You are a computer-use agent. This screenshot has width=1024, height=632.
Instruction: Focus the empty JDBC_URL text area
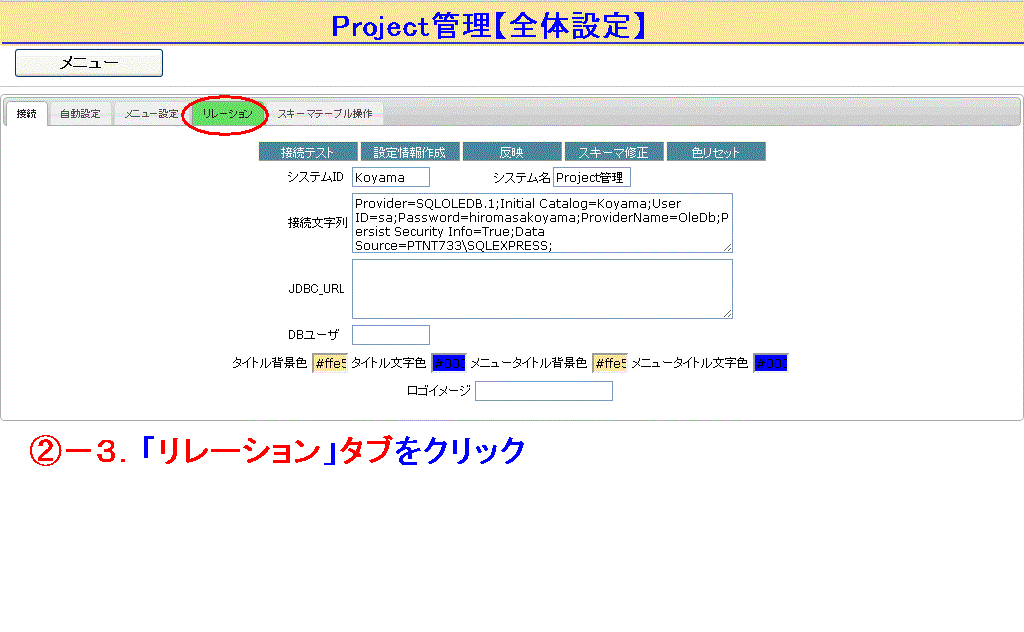(541, 289)
